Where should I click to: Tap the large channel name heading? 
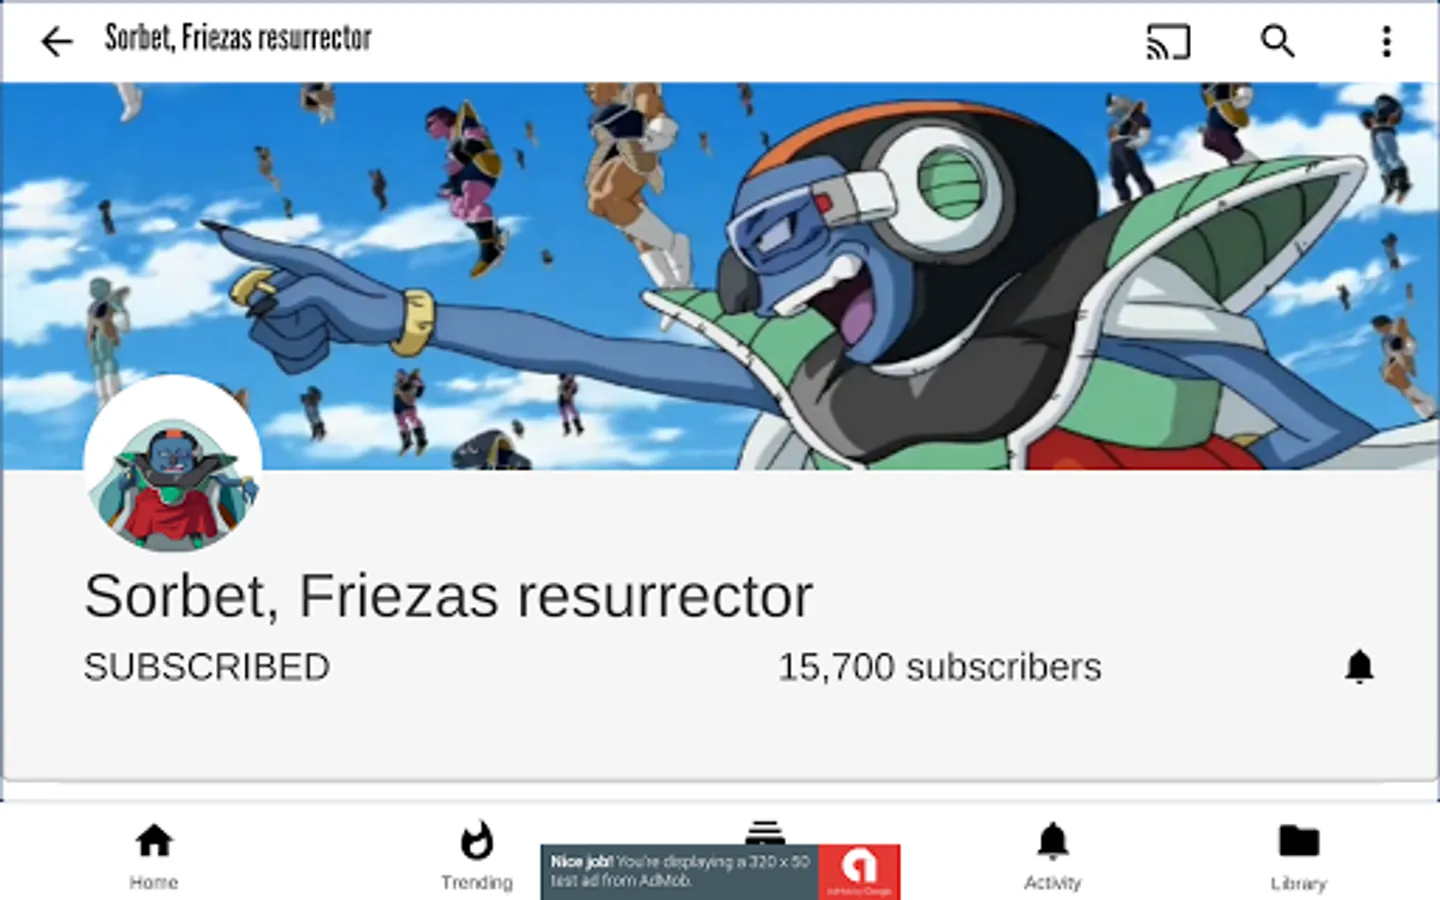point(448,596)
